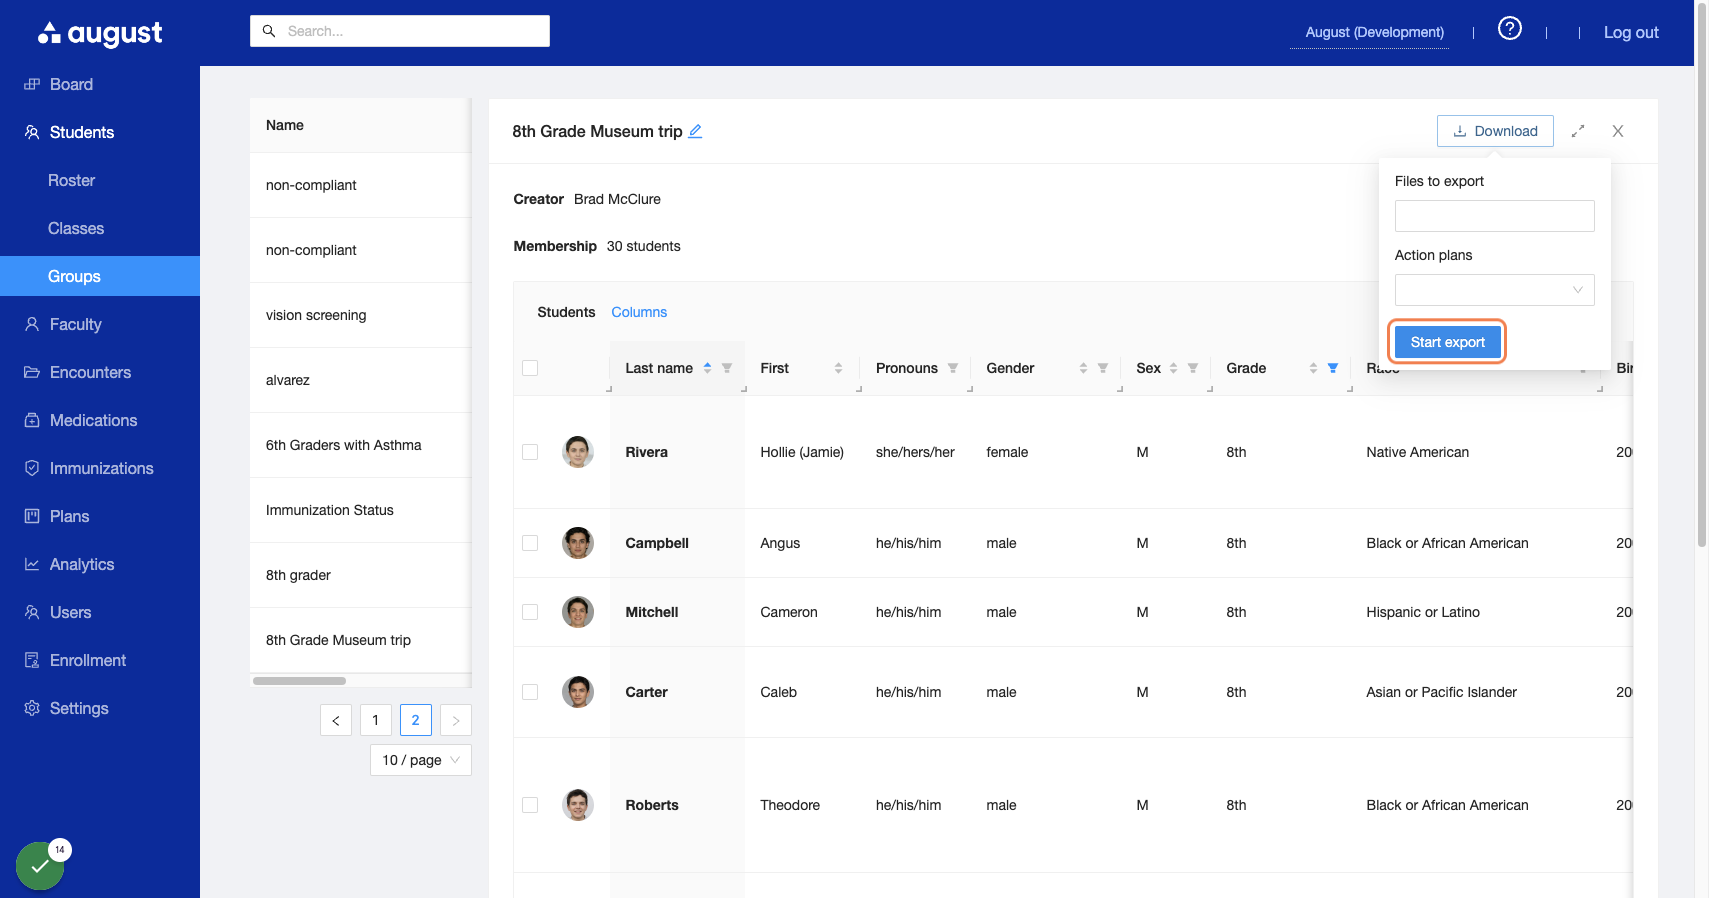This screenshot has width=1709, height=898.
Task: Open Groups in the sidebar
Action: tap(100, 276)
